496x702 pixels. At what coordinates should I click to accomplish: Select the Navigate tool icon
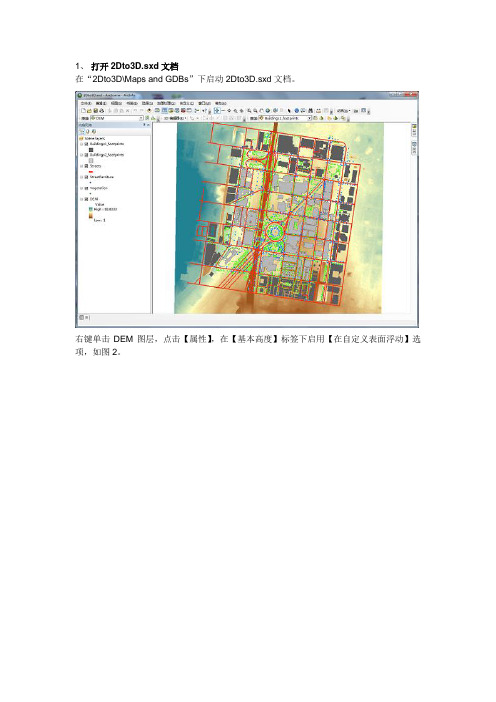217,111
